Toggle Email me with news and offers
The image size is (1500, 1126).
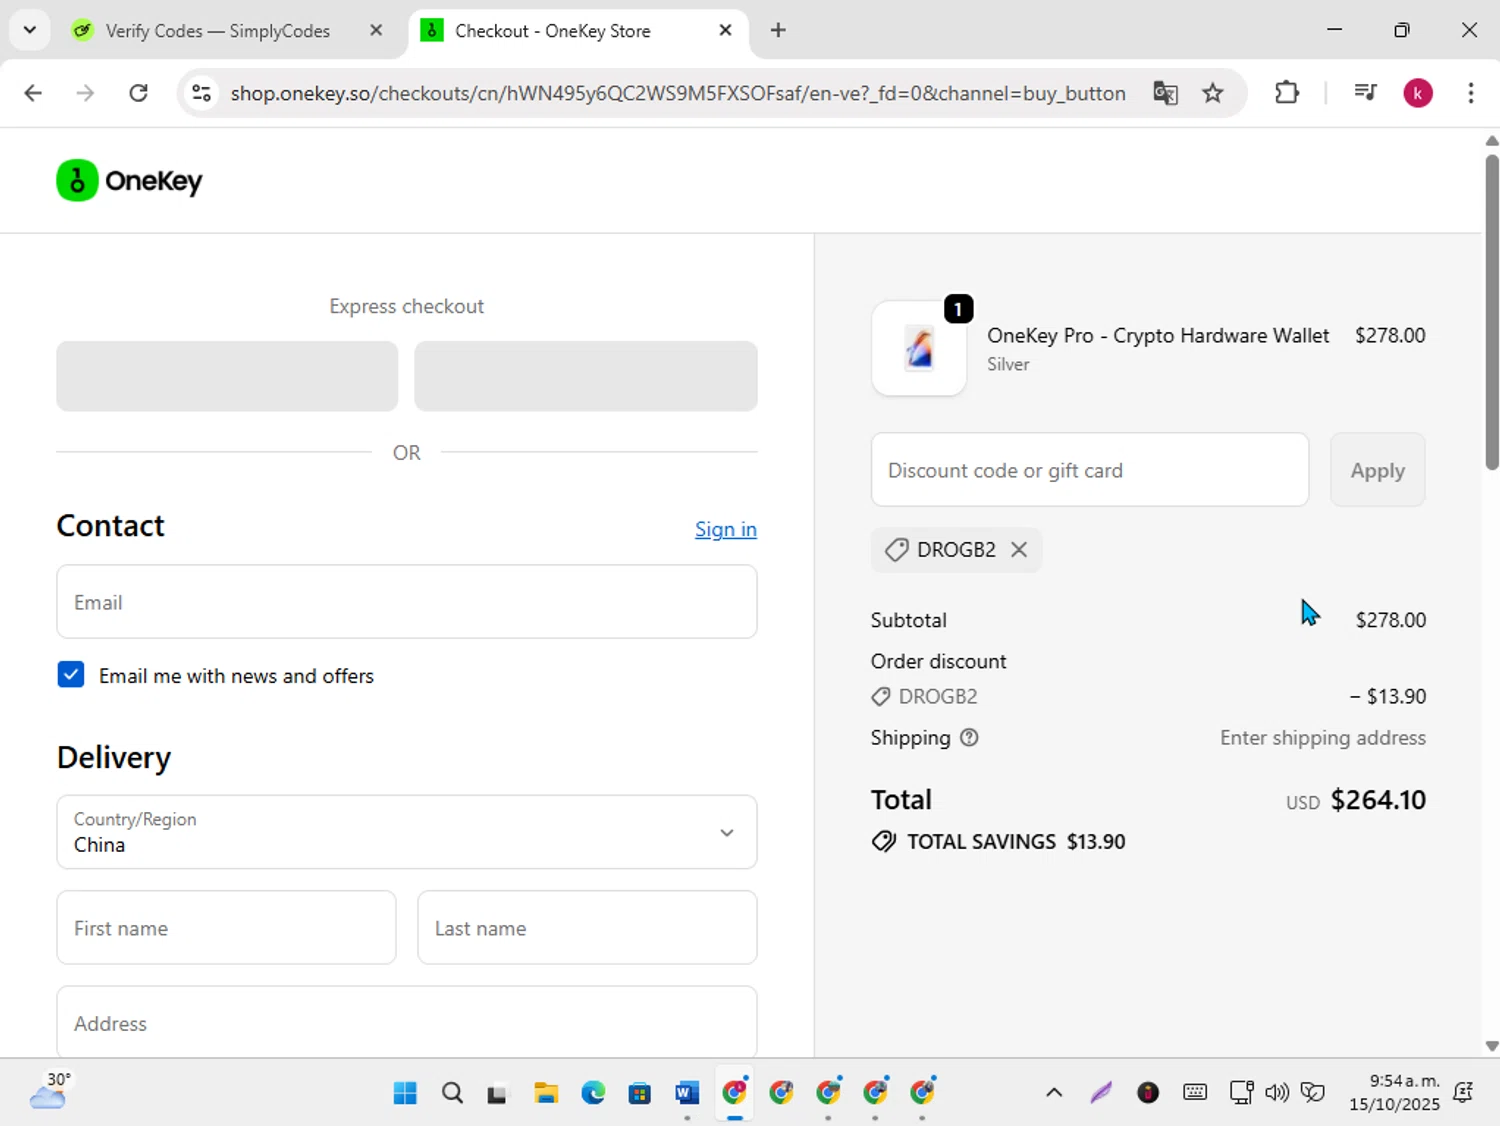[x=71, y=675]
